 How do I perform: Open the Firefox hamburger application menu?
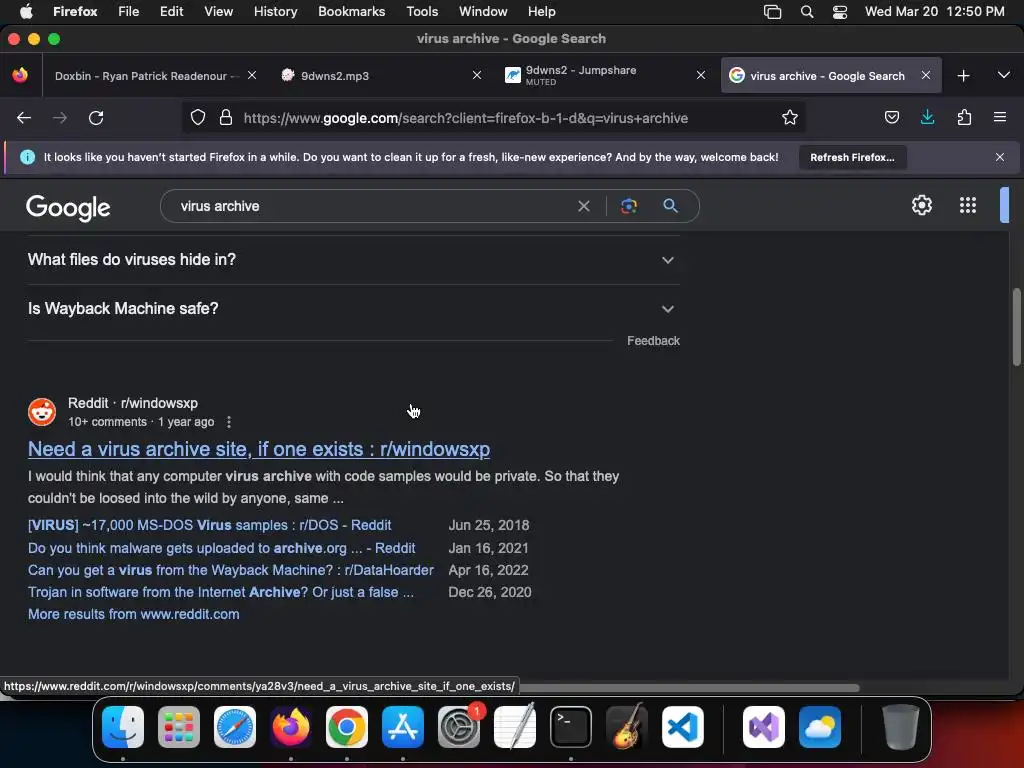coord(1000,118)
